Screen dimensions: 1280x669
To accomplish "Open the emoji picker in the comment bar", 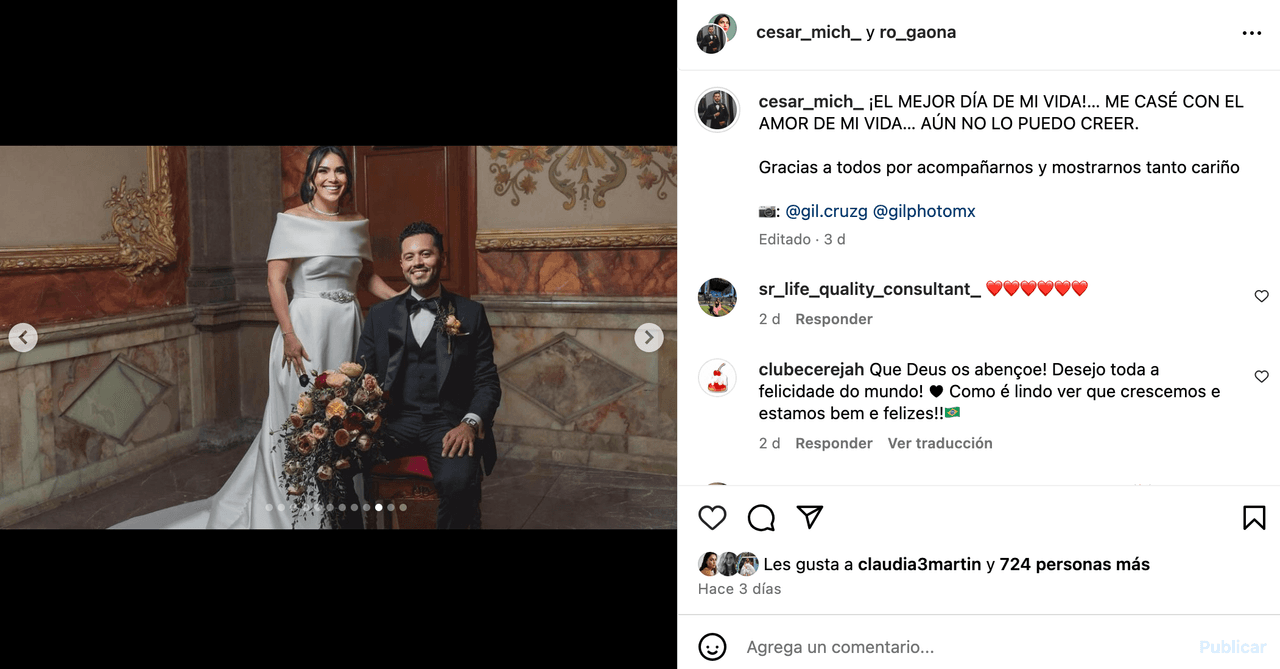I will coord(712,646).
